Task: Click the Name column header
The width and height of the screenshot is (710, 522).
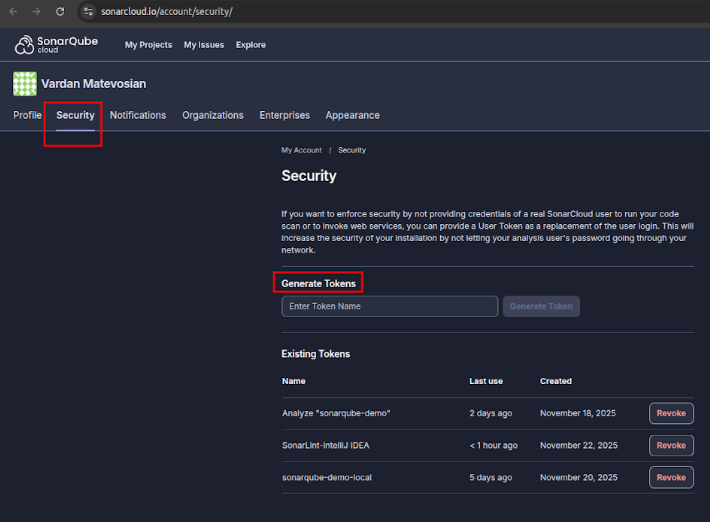Action: point(293,381)
